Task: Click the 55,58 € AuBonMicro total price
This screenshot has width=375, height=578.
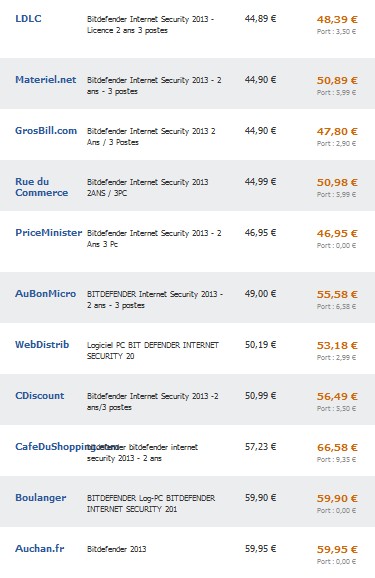Action: (x=337, y=295)
